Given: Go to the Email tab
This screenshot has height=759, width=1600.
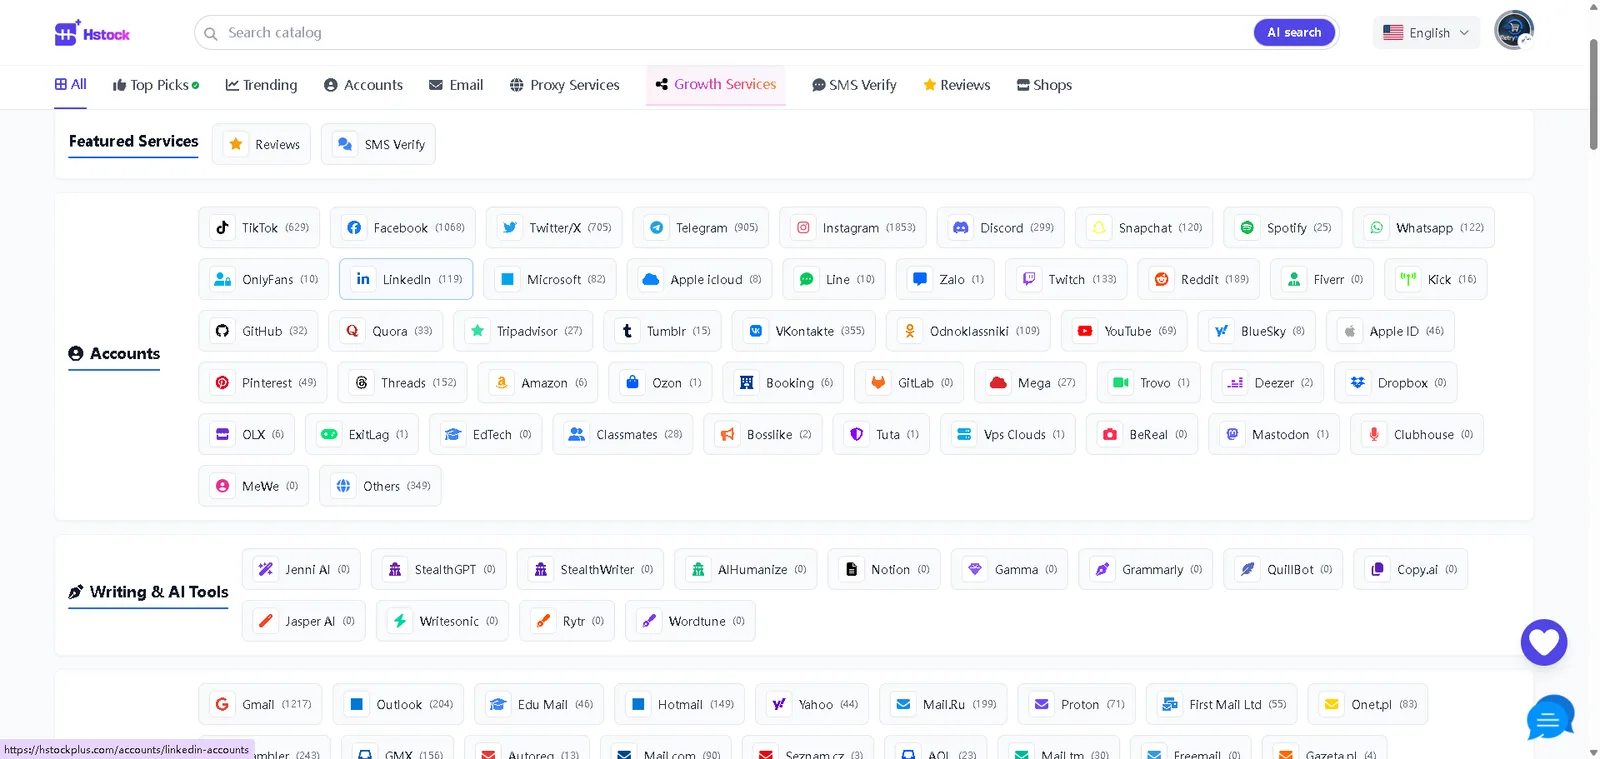Looking at the screenshot, I should [x=456, y=85].
